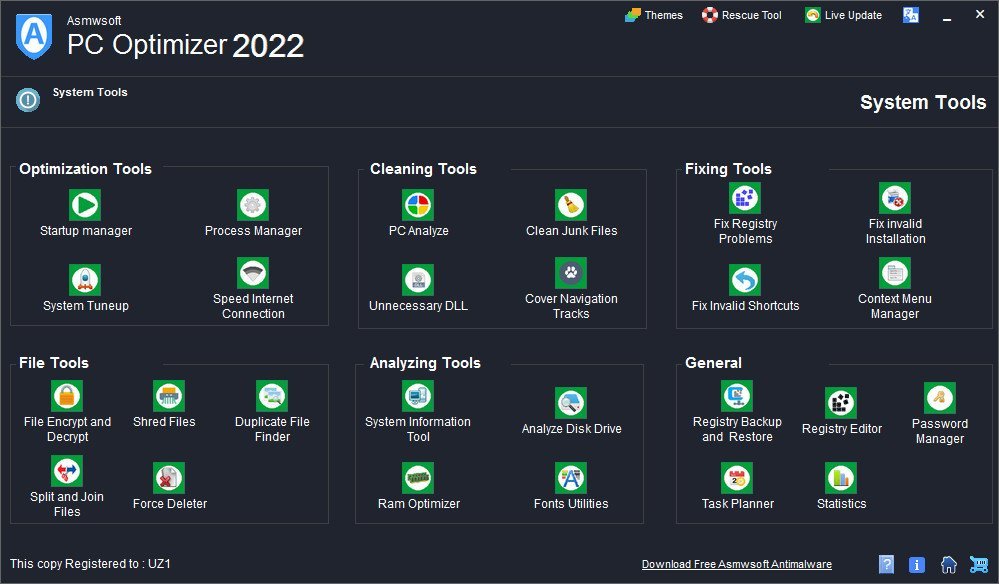Screen dimensions: 999x584
Task: Open the System Tuneup rocket icon
Action: click(x=85, y=280)
